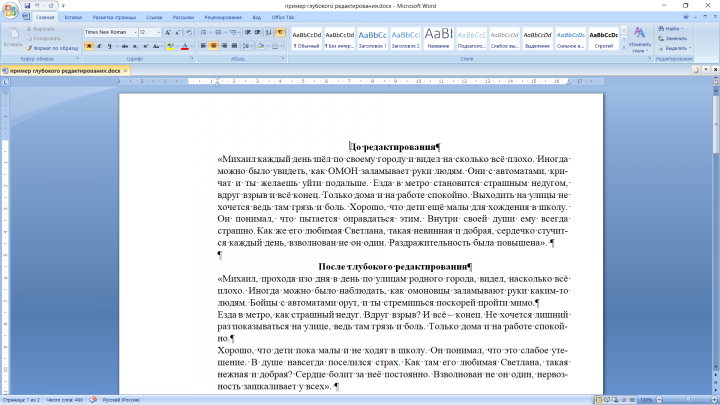The image size is (720, 405).
Task: Apply paragraph shading fill
Action: click(260, 46)
